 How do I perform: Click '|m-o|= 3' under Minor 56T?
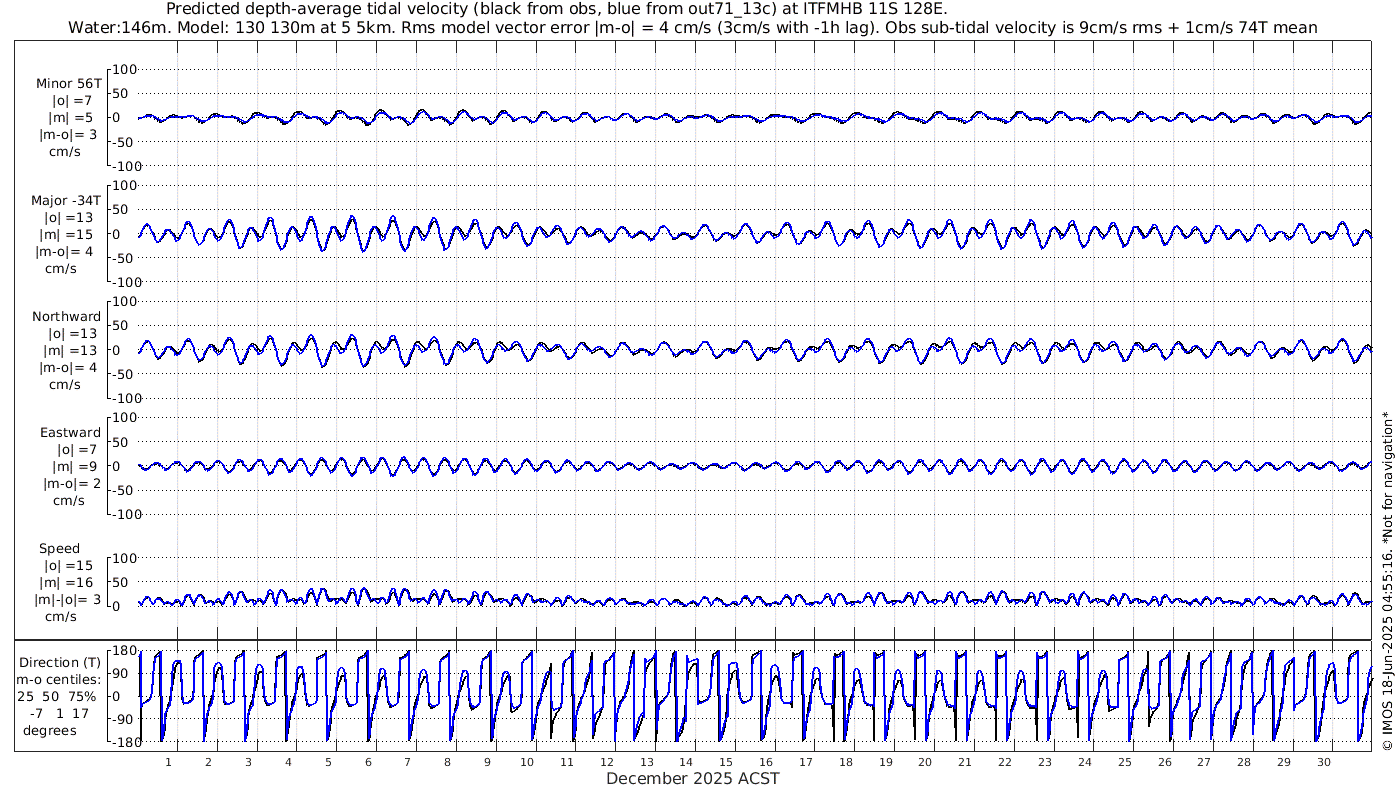coord(68,134)
